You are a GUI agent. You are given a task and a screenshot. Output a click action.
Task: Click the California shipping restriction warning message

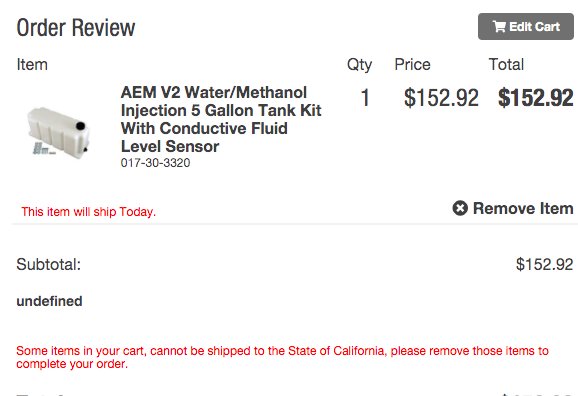282,357
